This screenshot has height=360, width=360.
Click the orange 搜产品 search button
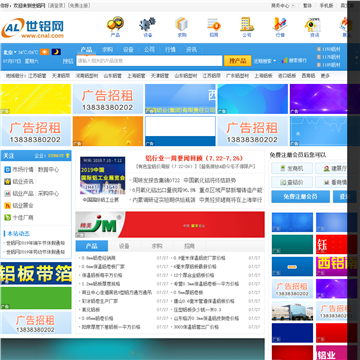[x=237, y=61]
